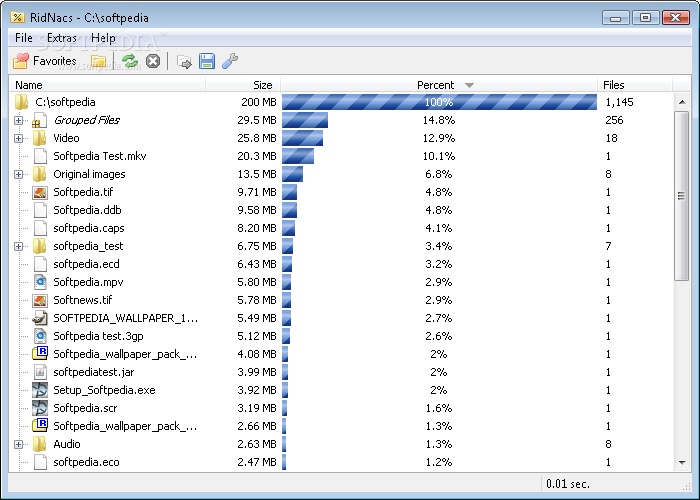Click the Favorites toolbar label
This screenshot has width=700, height=500.
[x=54, y=61]
